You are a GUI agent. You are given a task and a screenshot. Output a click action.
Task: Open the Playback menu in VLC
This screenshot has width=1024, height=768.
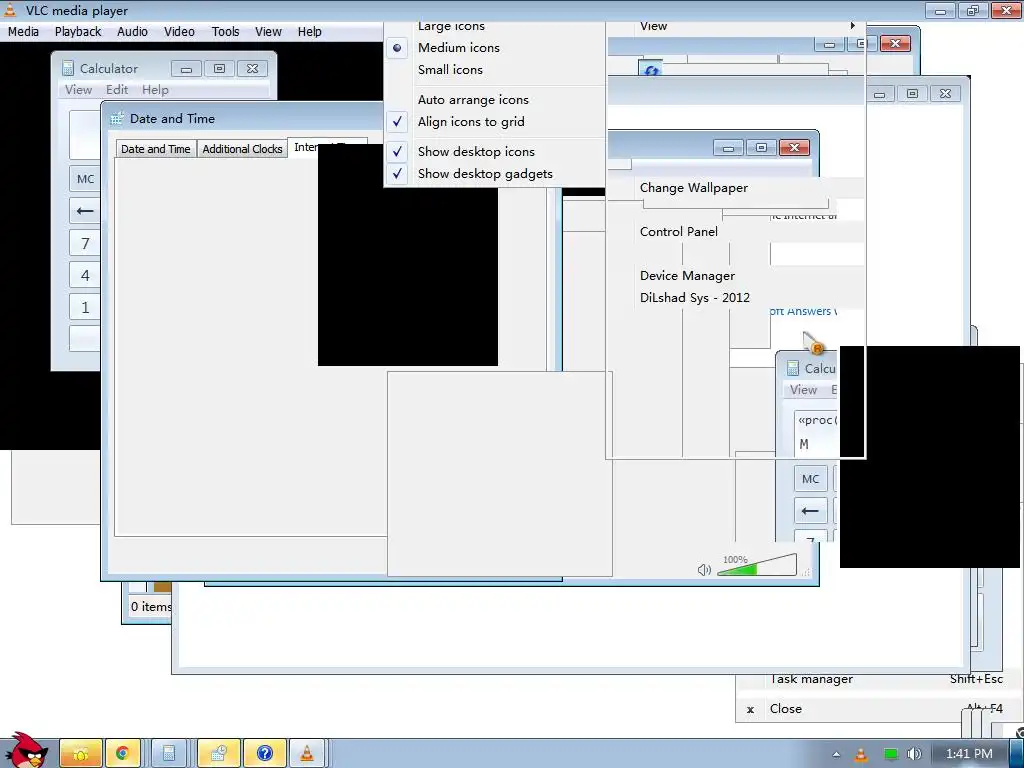pos(78,31)
